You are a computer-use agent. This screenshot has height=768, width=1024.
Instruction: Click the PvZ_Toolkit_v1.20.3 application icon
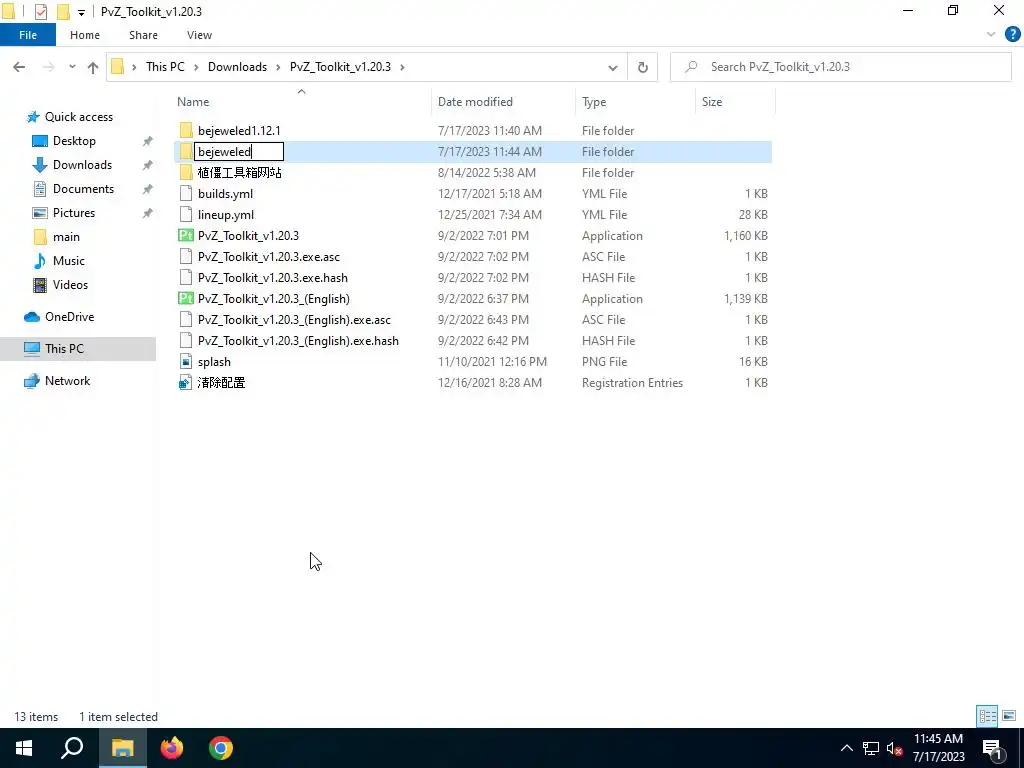[186, 236]
